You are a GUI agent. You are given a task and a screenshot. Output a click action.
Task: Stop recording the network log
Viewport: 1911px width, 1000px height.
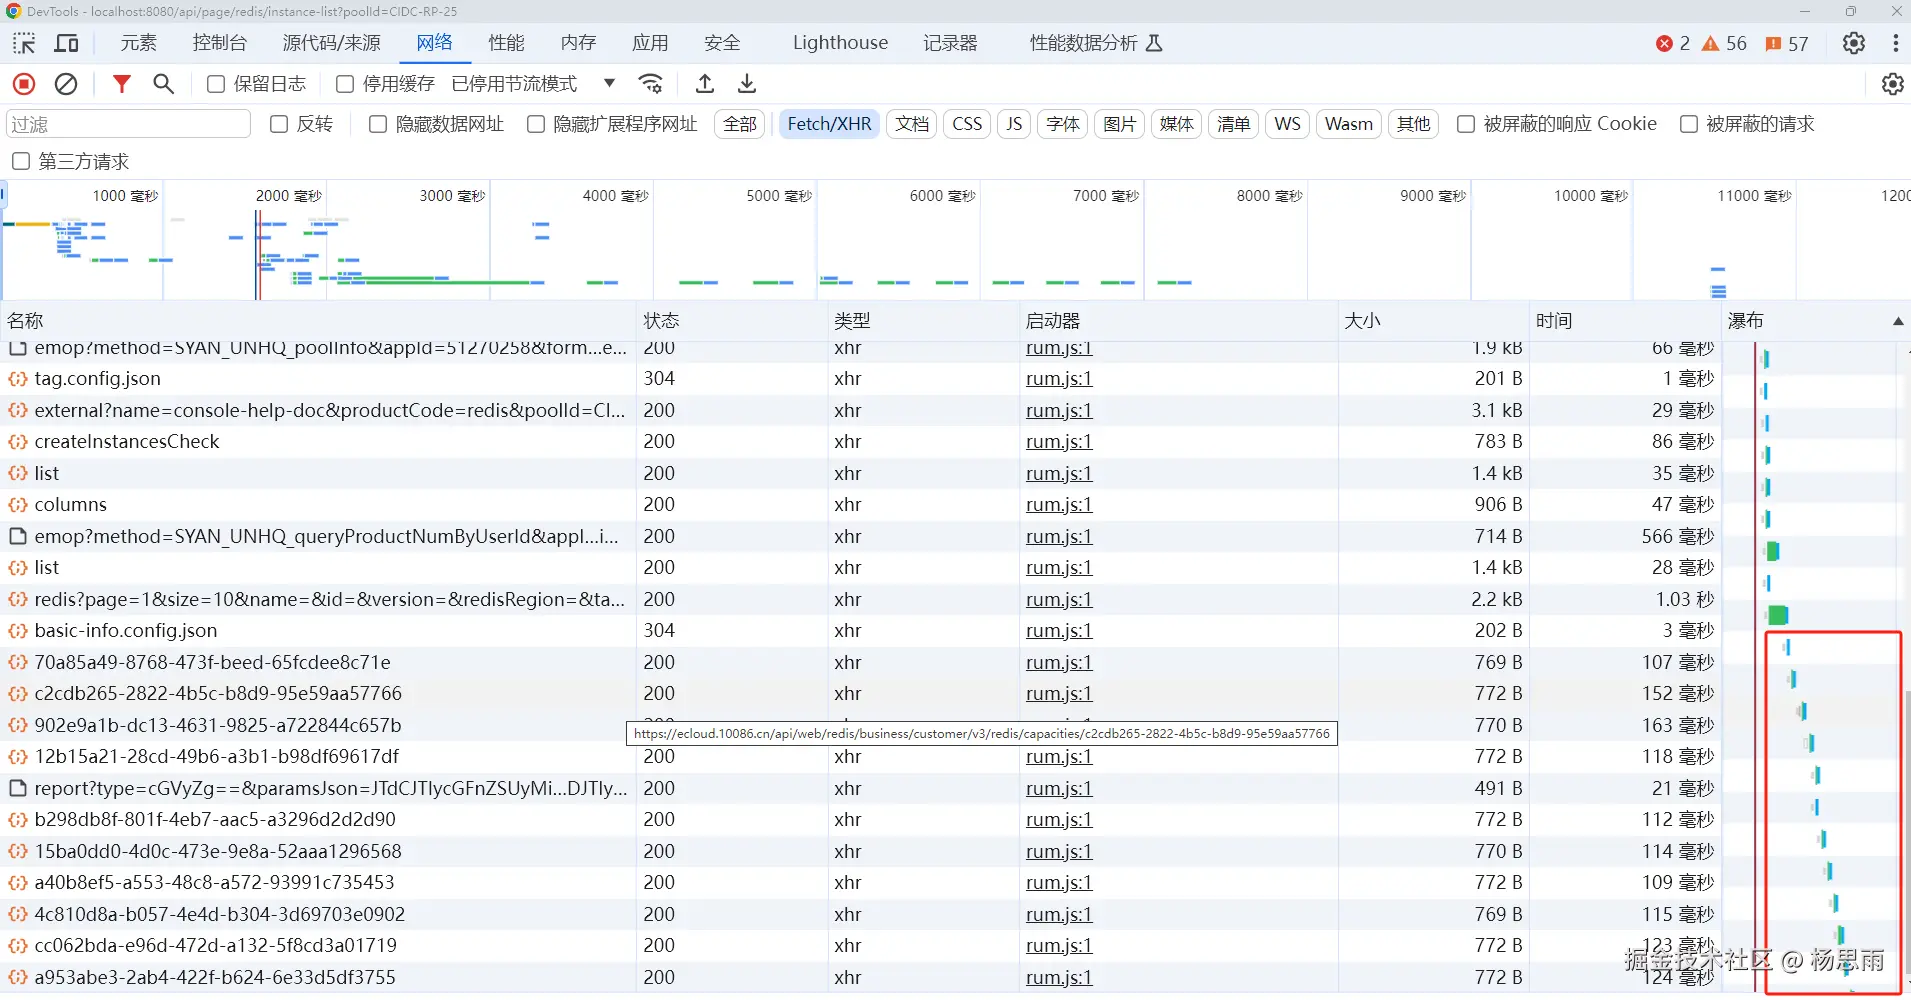(23, 84)
